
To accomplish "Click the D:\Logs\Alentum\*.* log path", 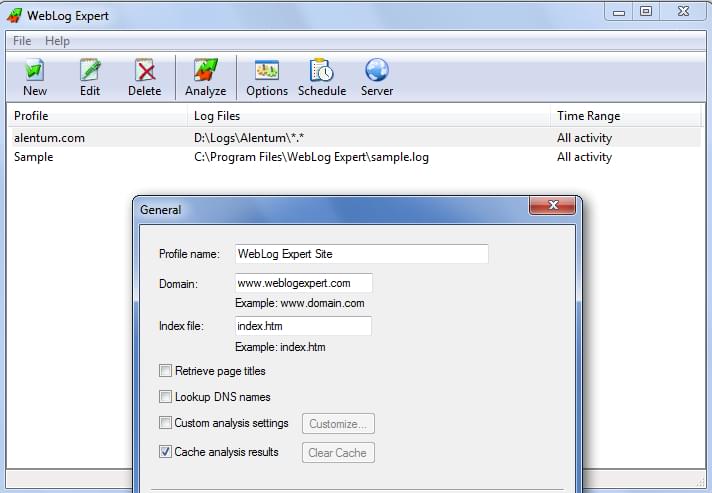I will click(x=249, y=138).
